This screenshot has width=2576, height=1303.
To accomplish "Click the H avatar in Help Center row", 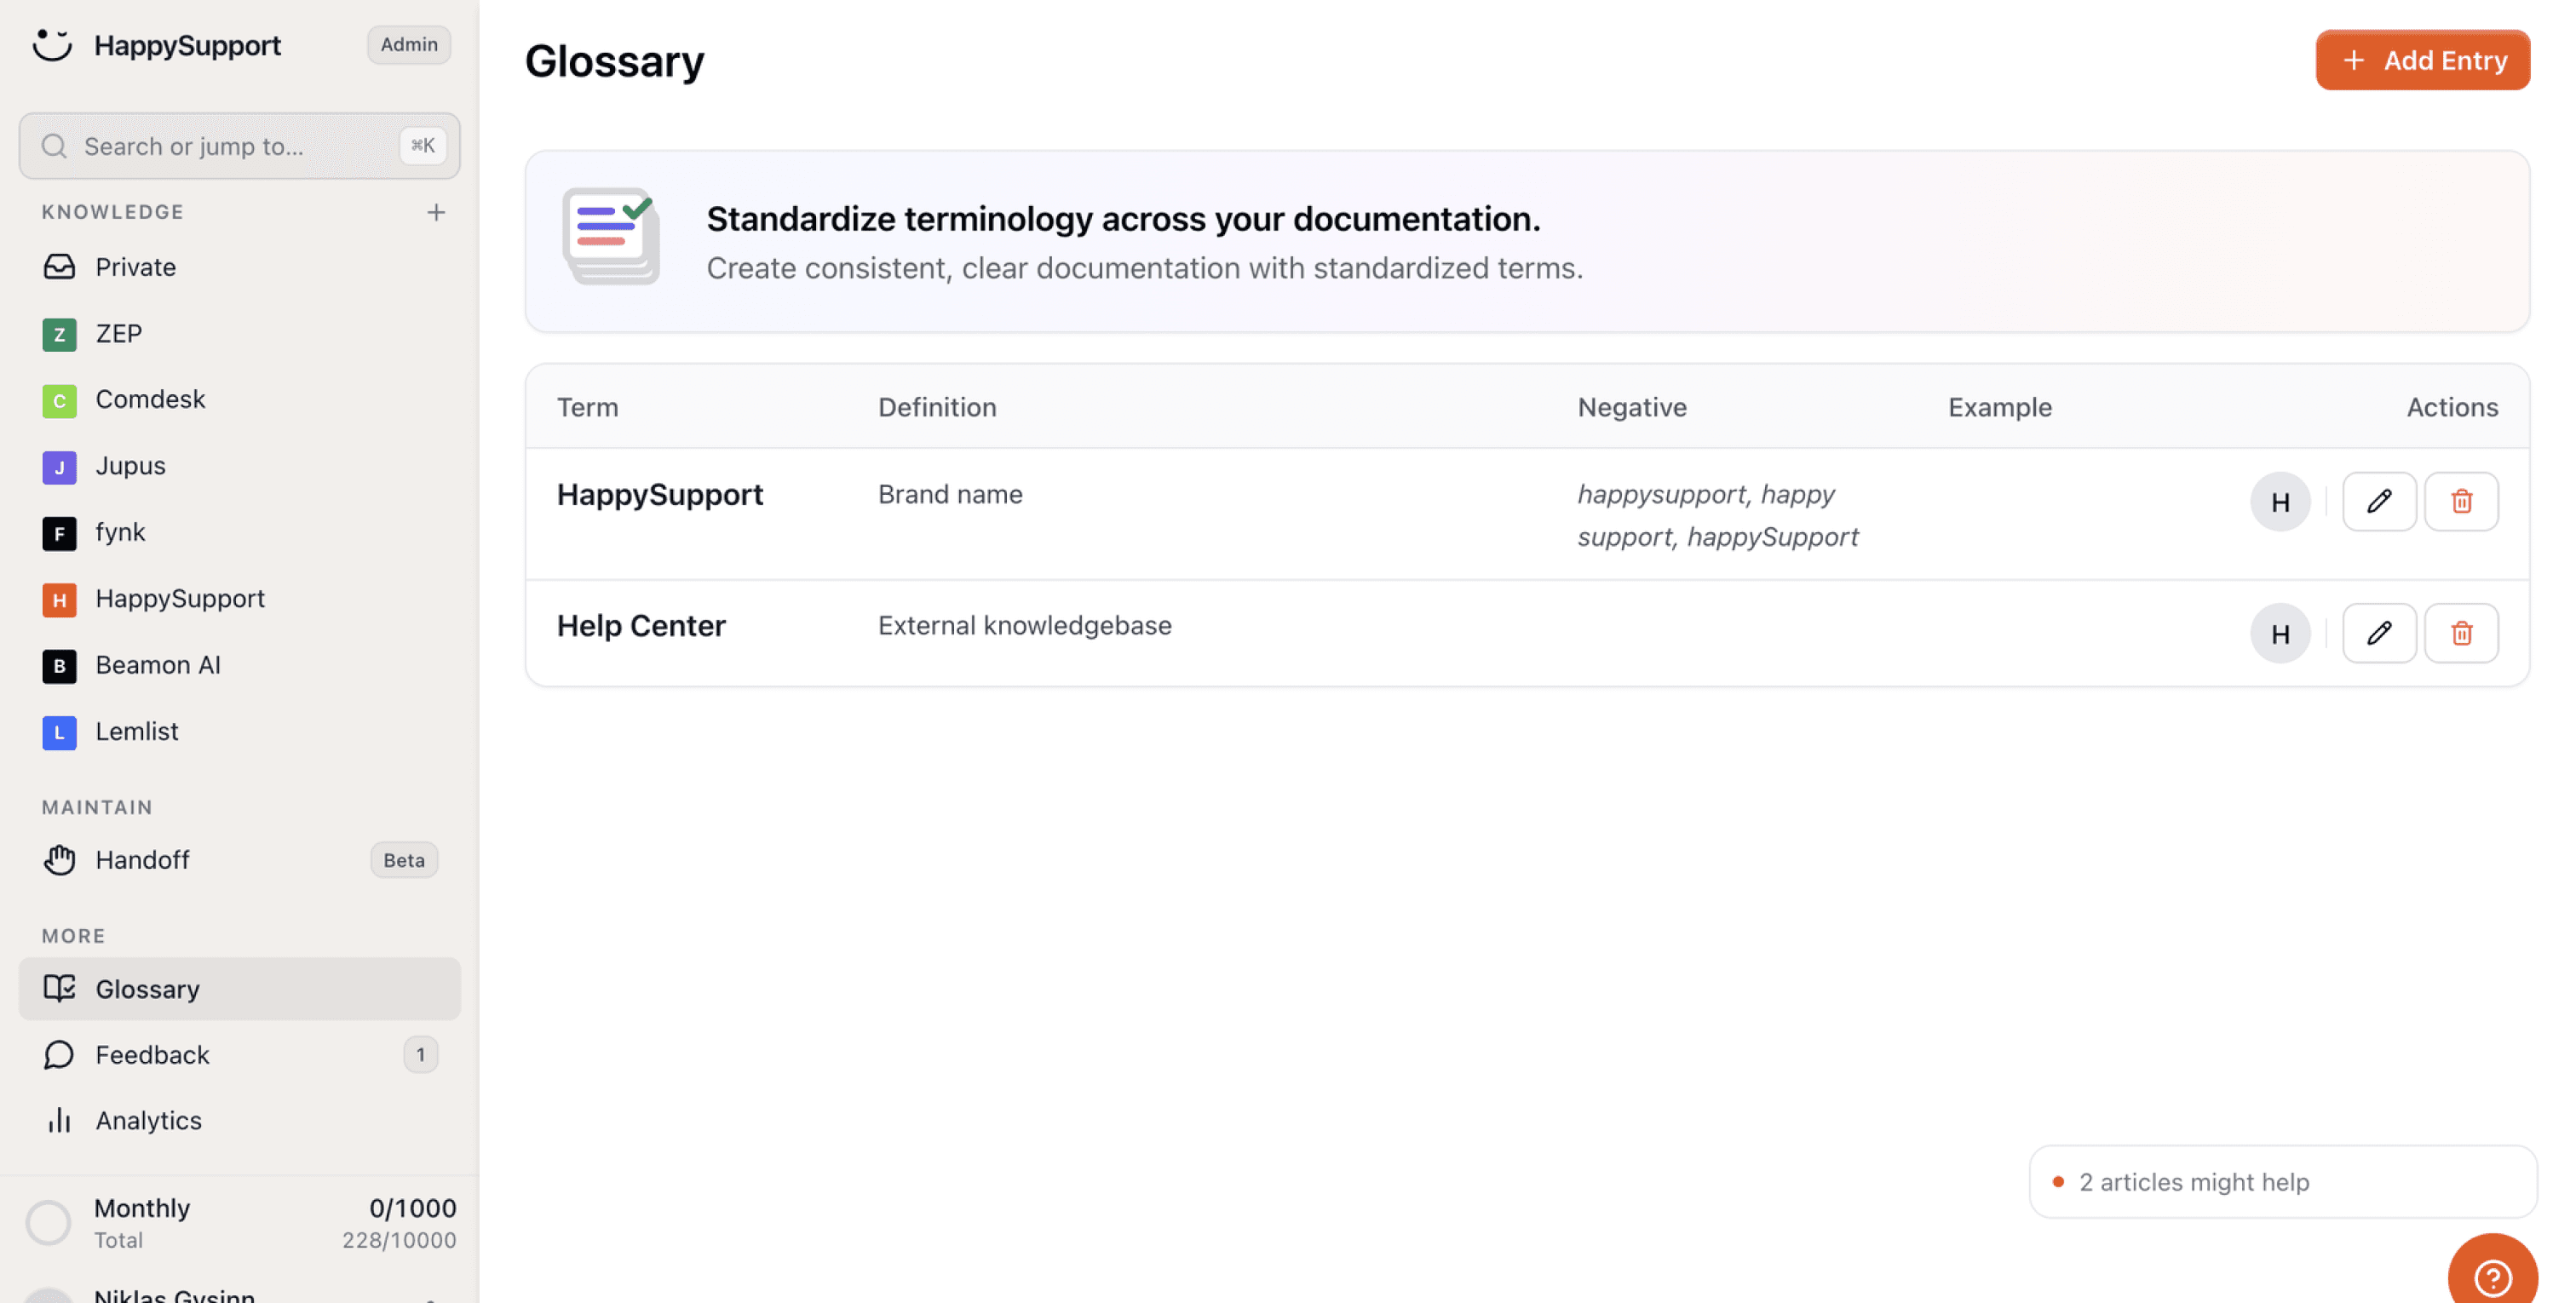I will (2280, 633).
